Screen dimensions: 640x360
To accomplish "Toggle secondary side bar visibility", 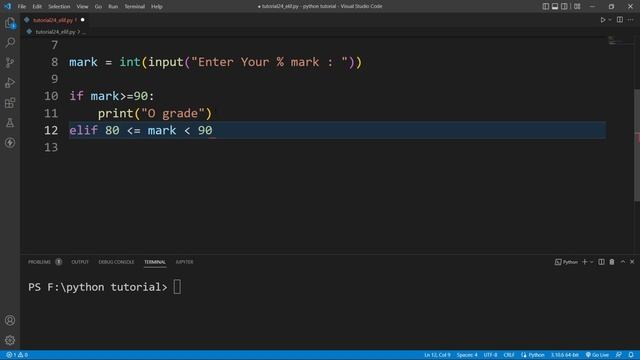I will [564, 6].
